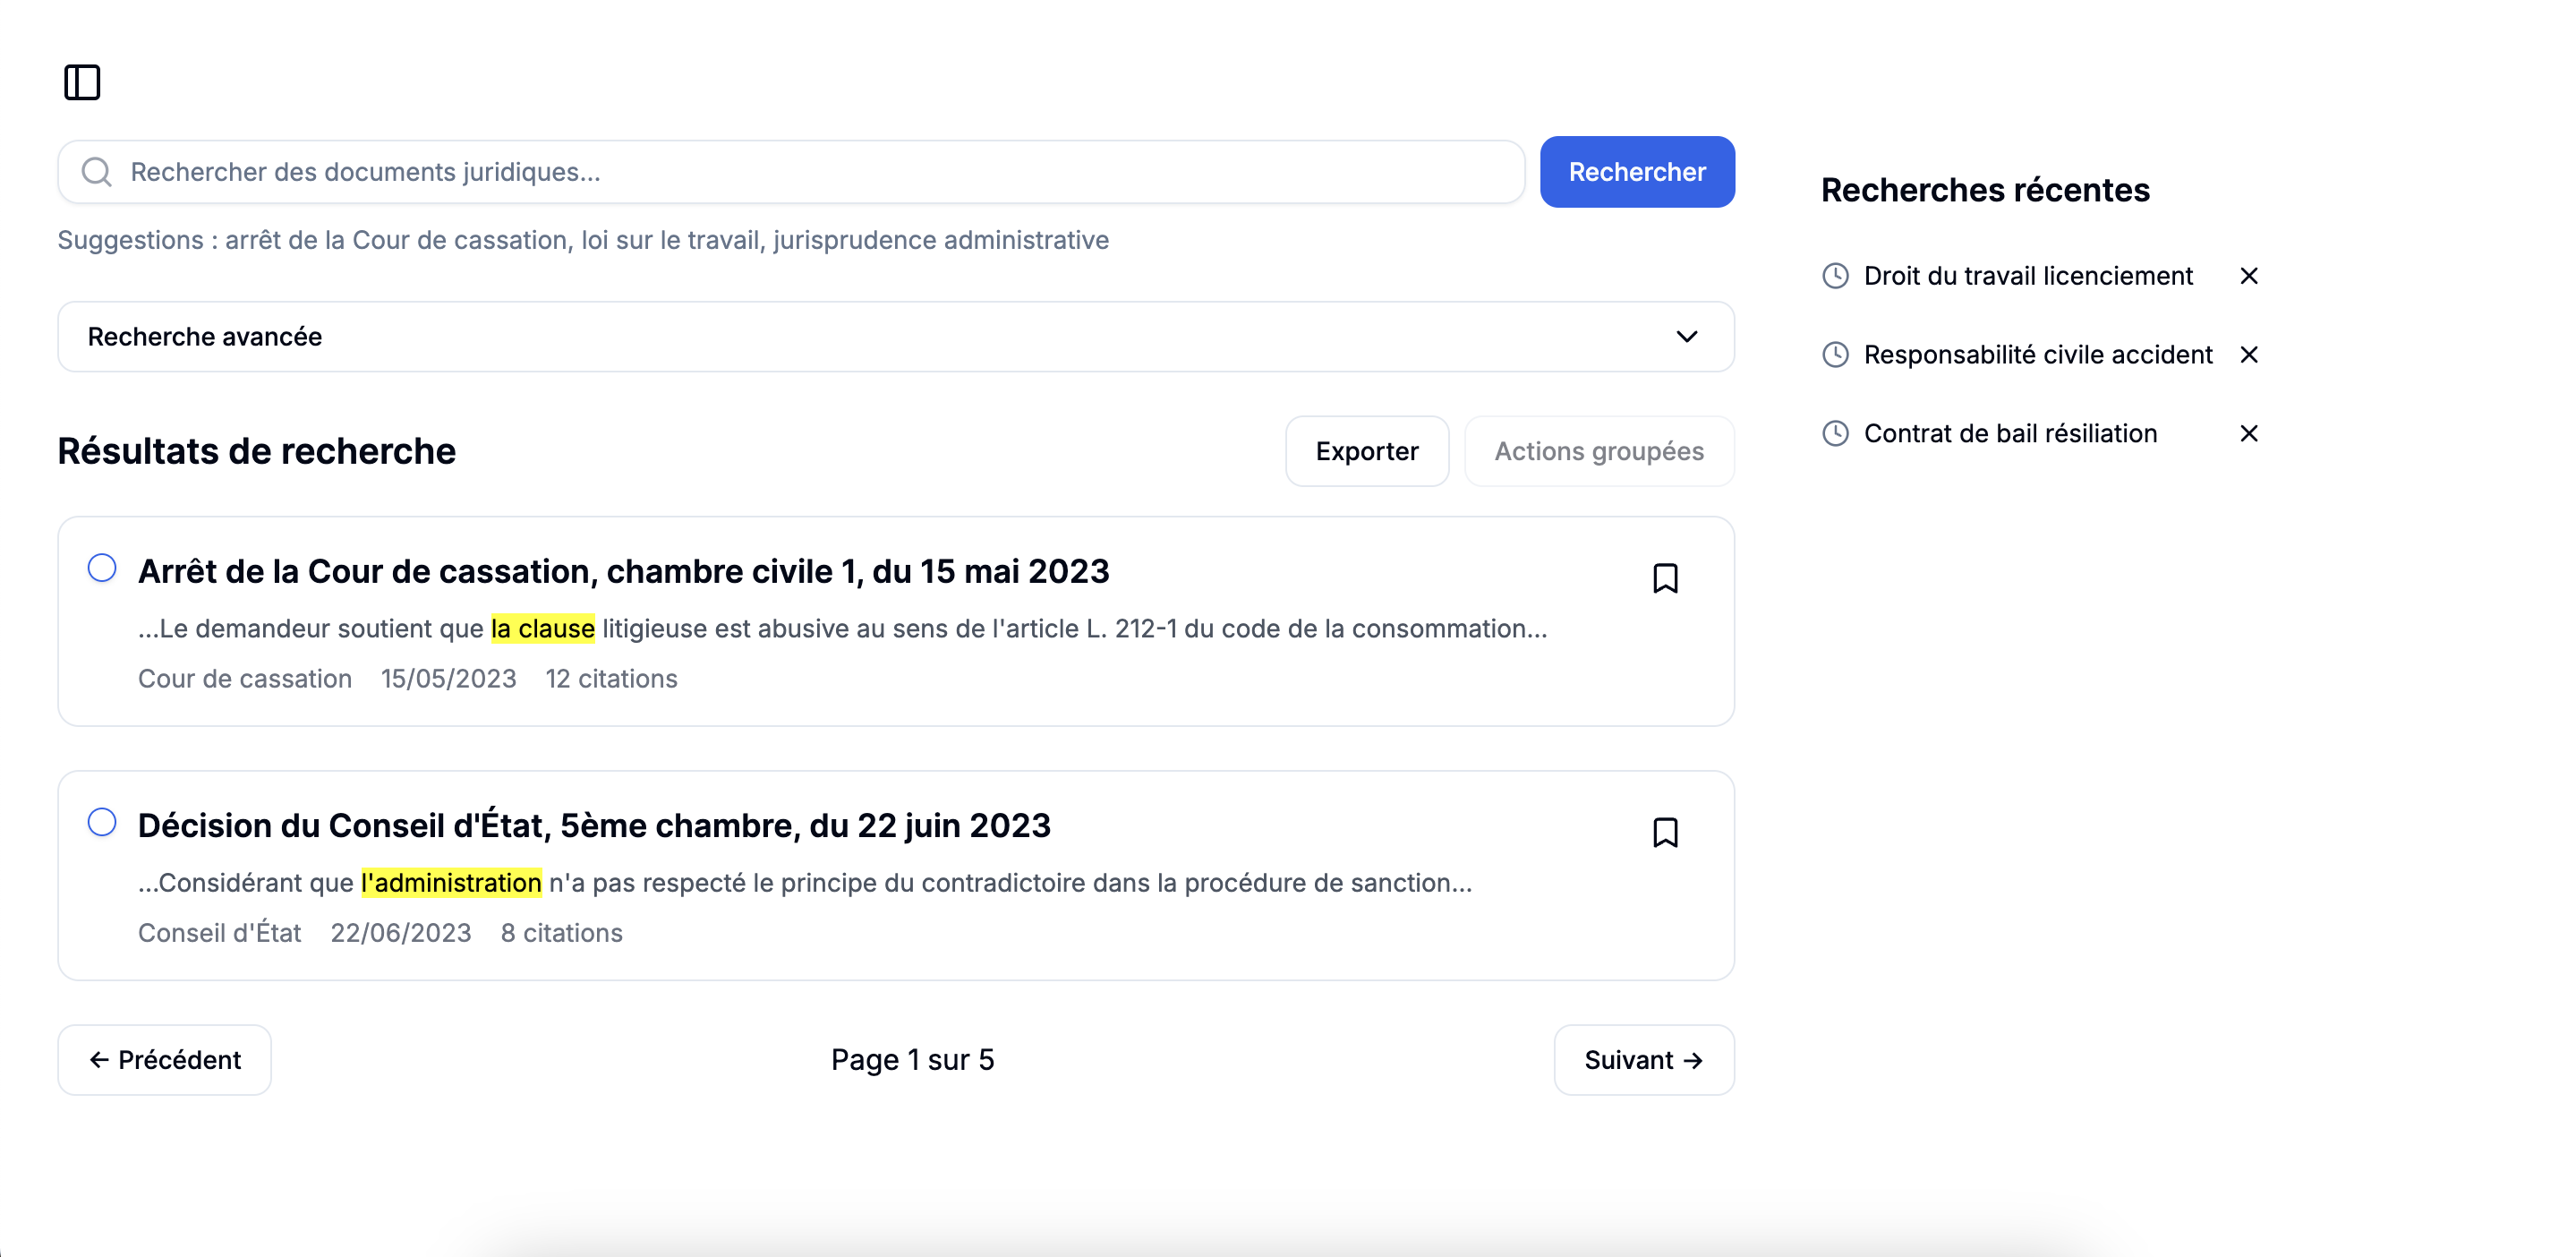
Task: Click the Recherche avancée chevron arrow
Action: pos(1686,337)
